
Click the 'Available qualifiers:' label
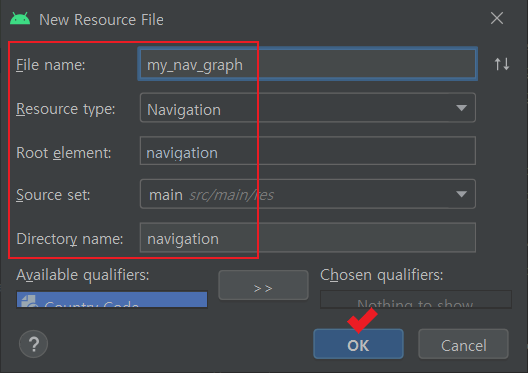[x=82, y=275]
